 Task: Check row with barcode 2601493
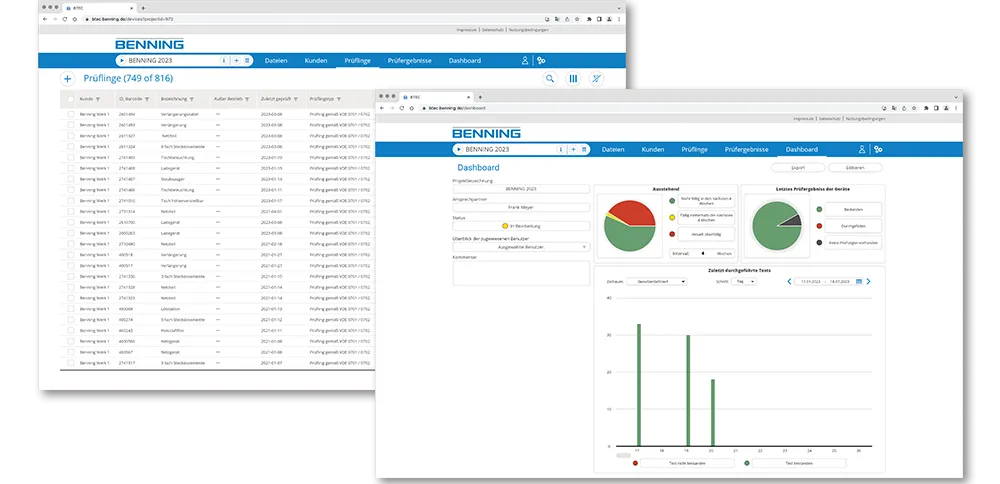tap(70, 125)
